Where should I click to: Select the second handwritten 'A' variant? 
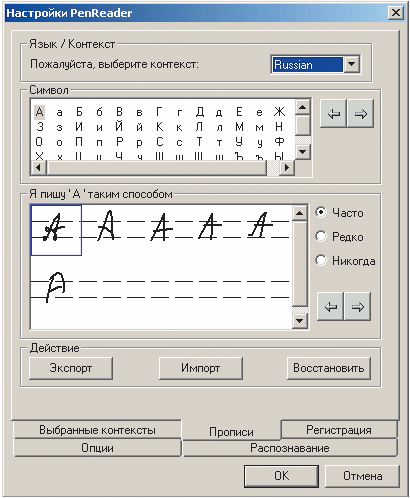pyautogui.click(x=106, y=225)
